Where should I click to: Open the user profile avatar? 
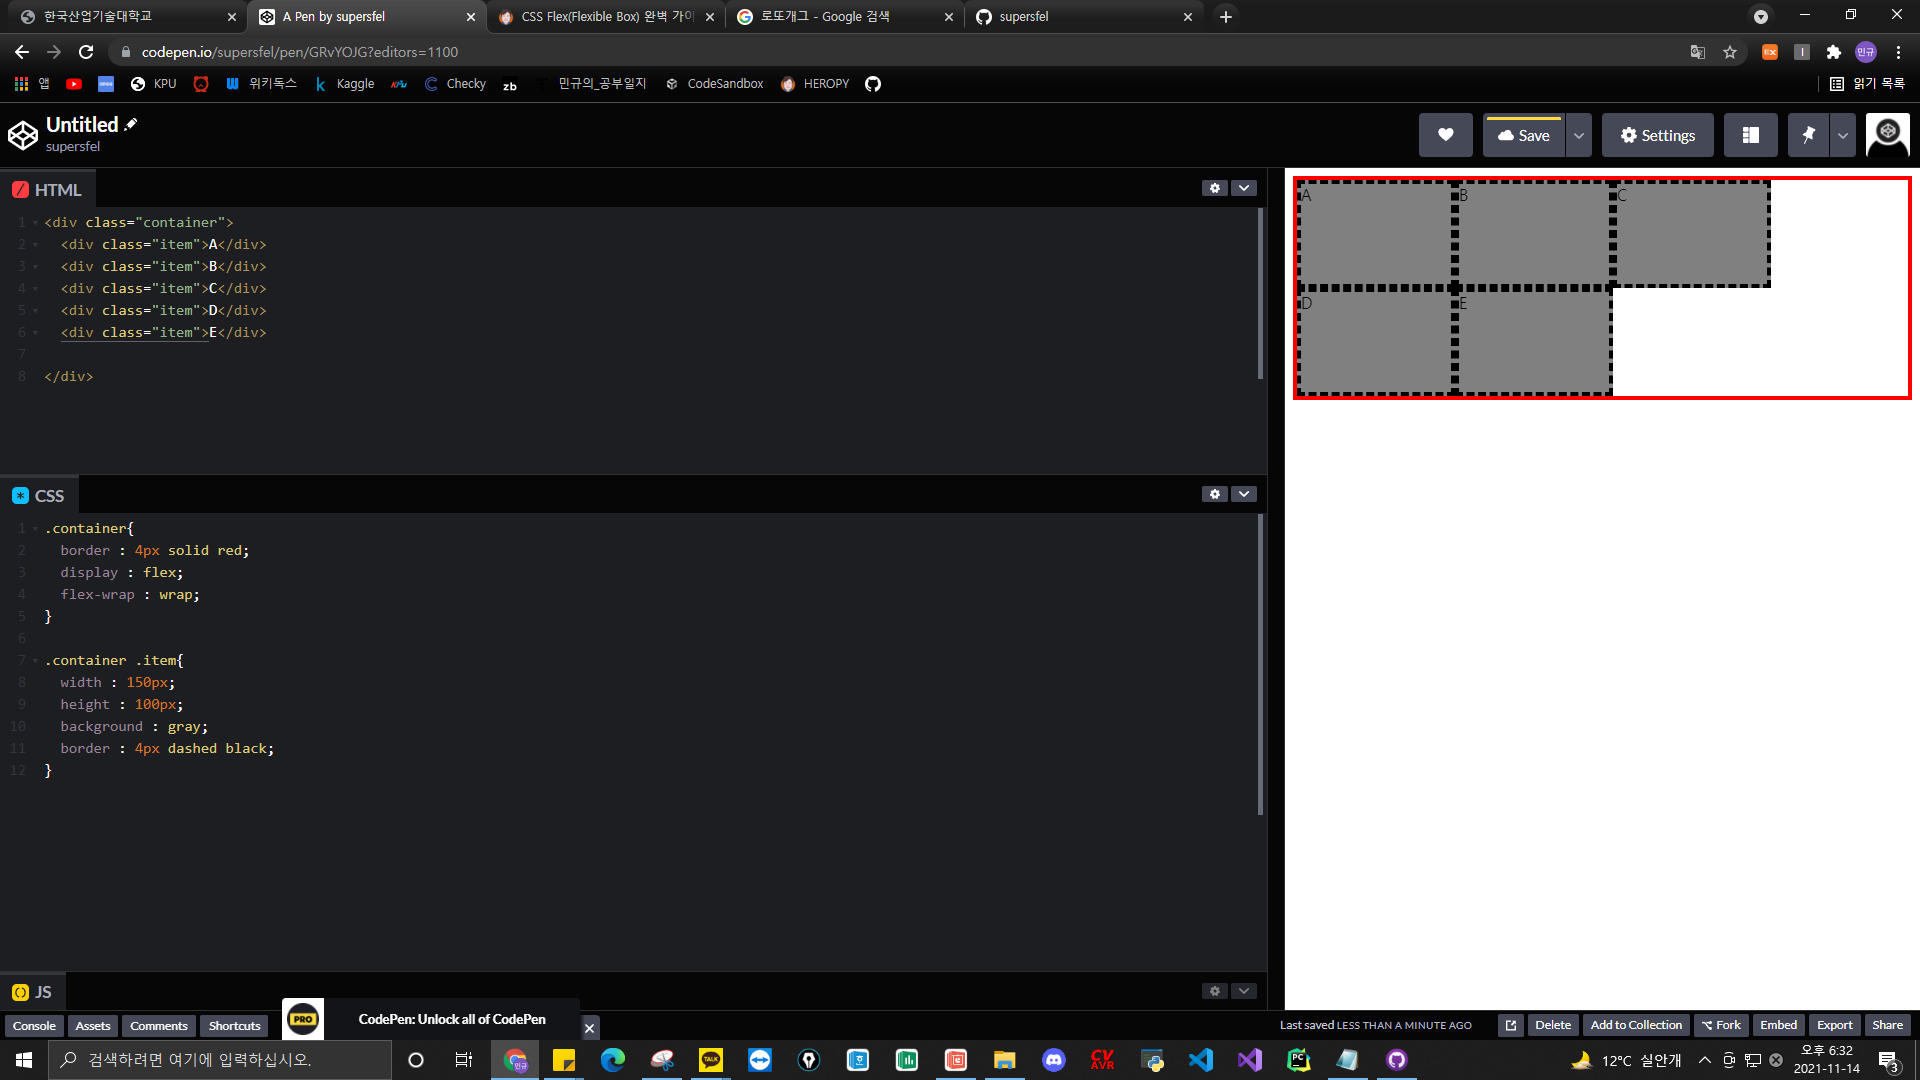[1887, 135]
